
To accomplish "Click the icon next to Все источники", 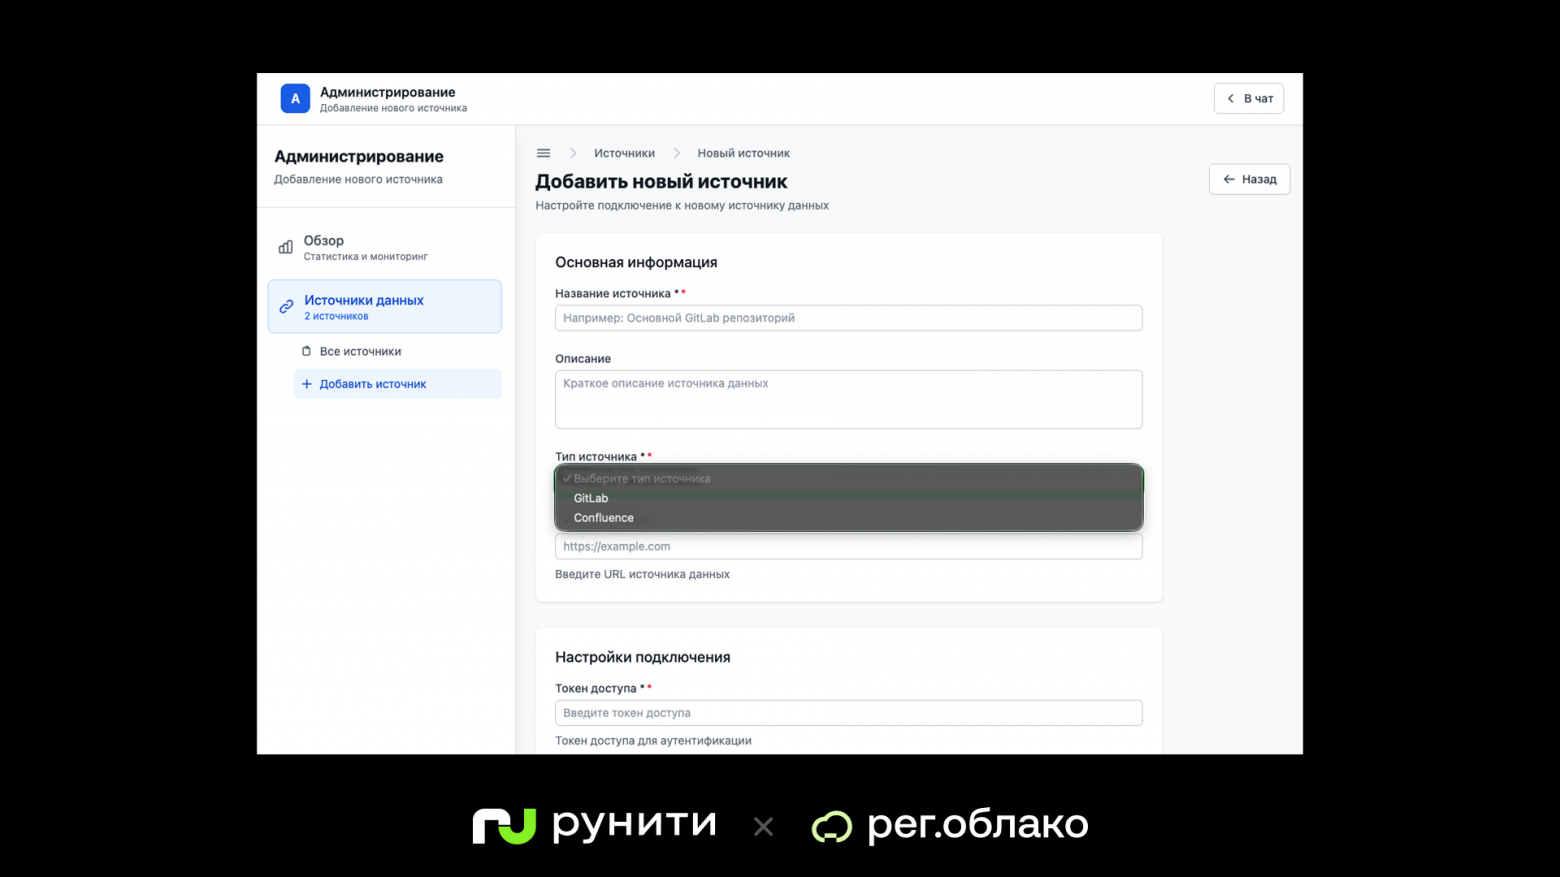I will coord(307,351).
